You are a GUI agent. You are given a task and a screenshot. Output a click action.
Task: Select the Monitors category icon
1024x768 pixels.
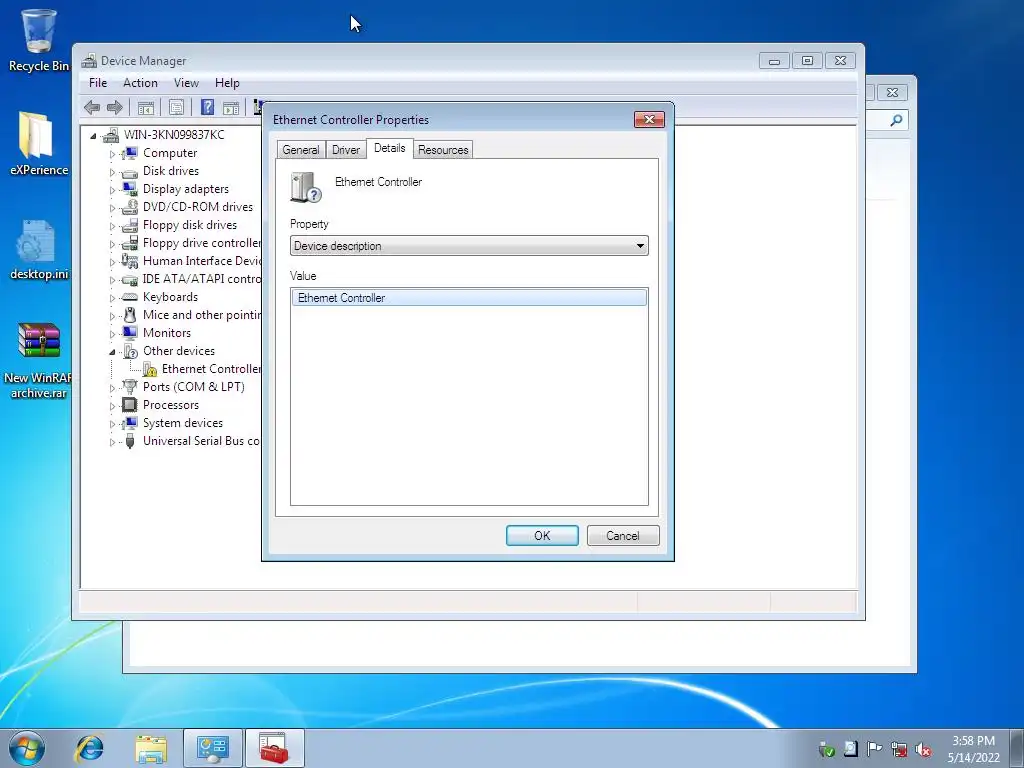click(x=130, y=333)
